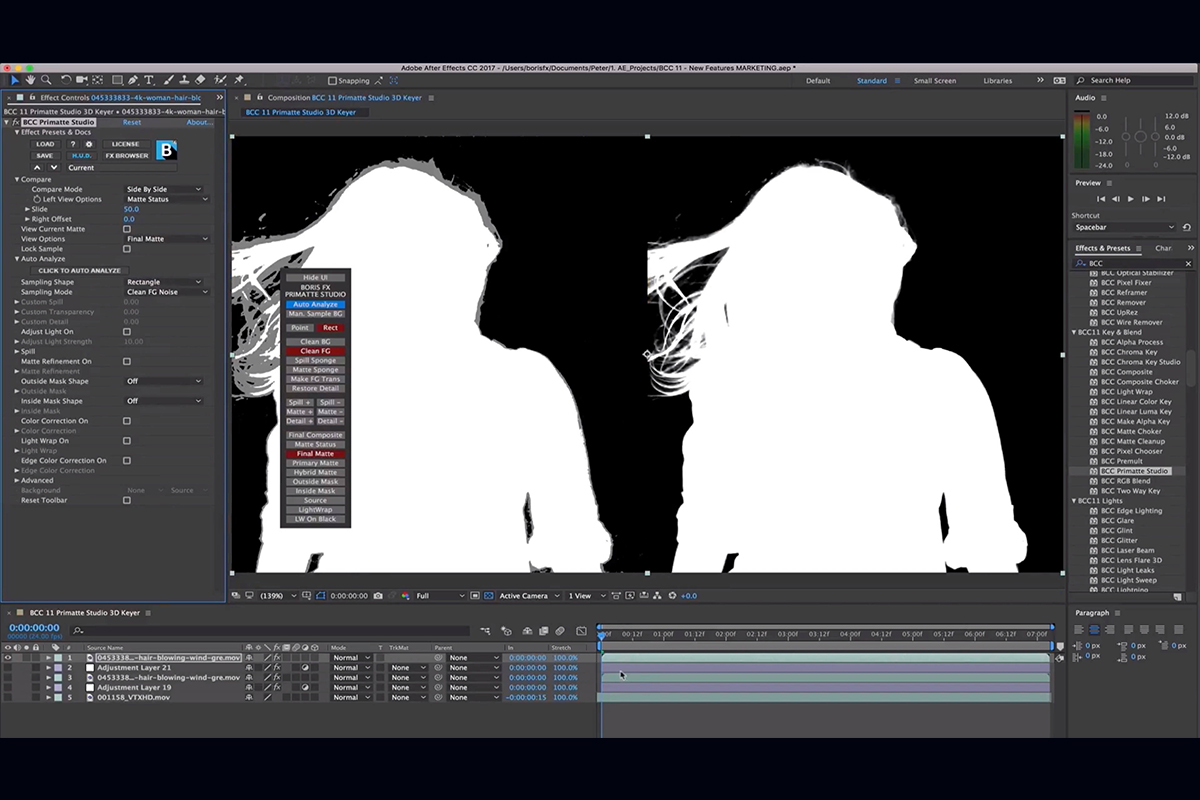Screen dimensions: 1200x800
Task: Enable Color Correction On checkbox
Action: (x=127, y=421)
